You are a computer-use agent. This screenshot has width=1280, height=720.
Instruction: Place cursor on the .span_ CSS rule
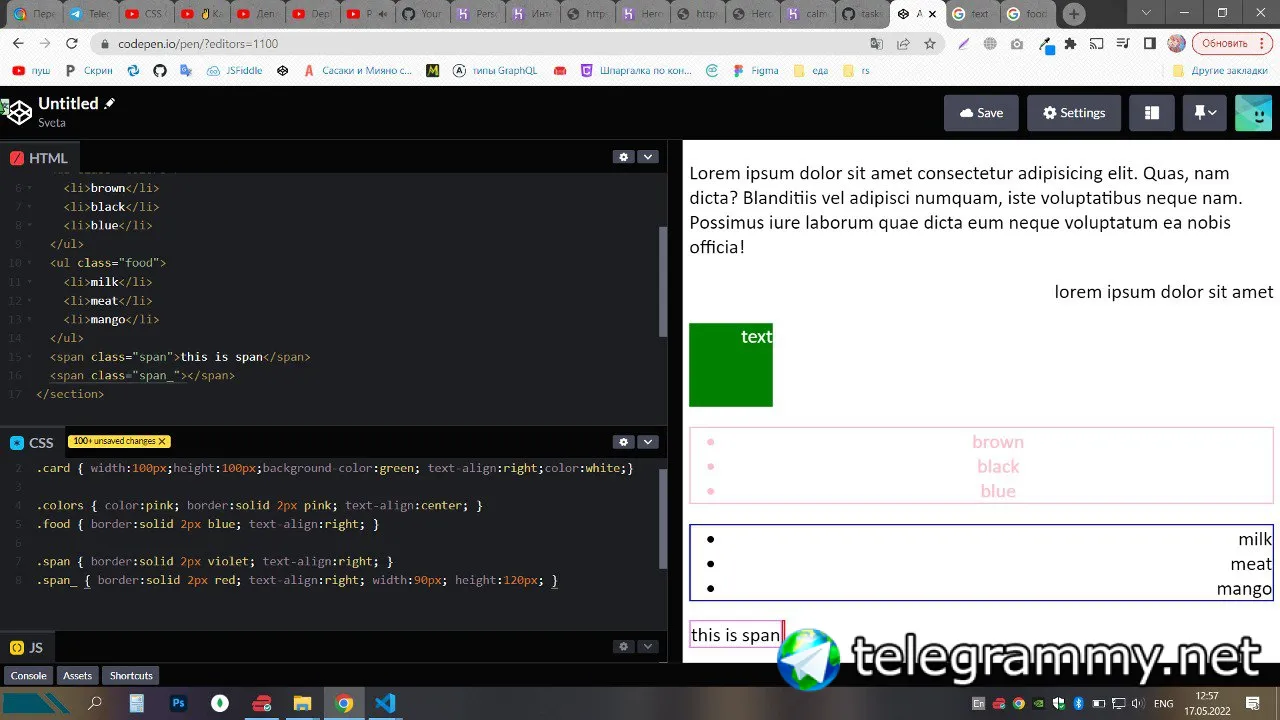pos(297,580)
